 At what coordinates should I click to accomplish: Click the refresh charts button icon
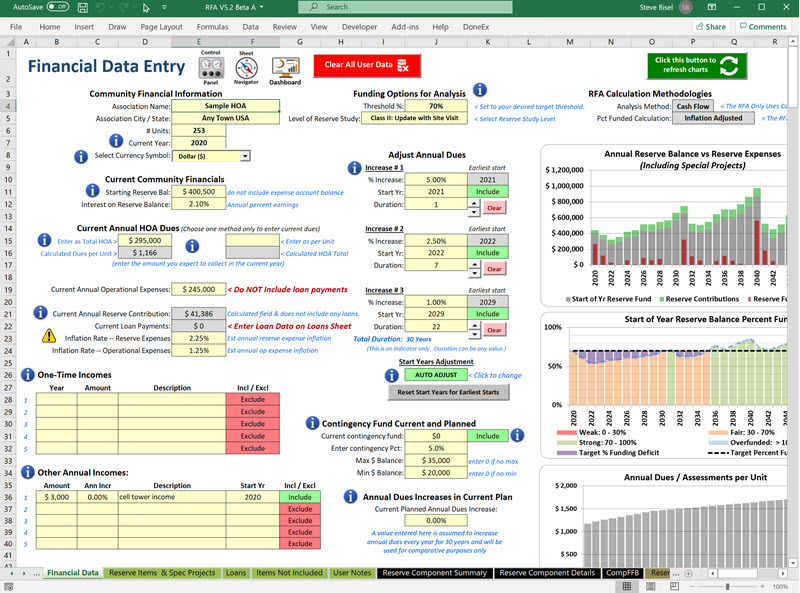tap(732, 67)
